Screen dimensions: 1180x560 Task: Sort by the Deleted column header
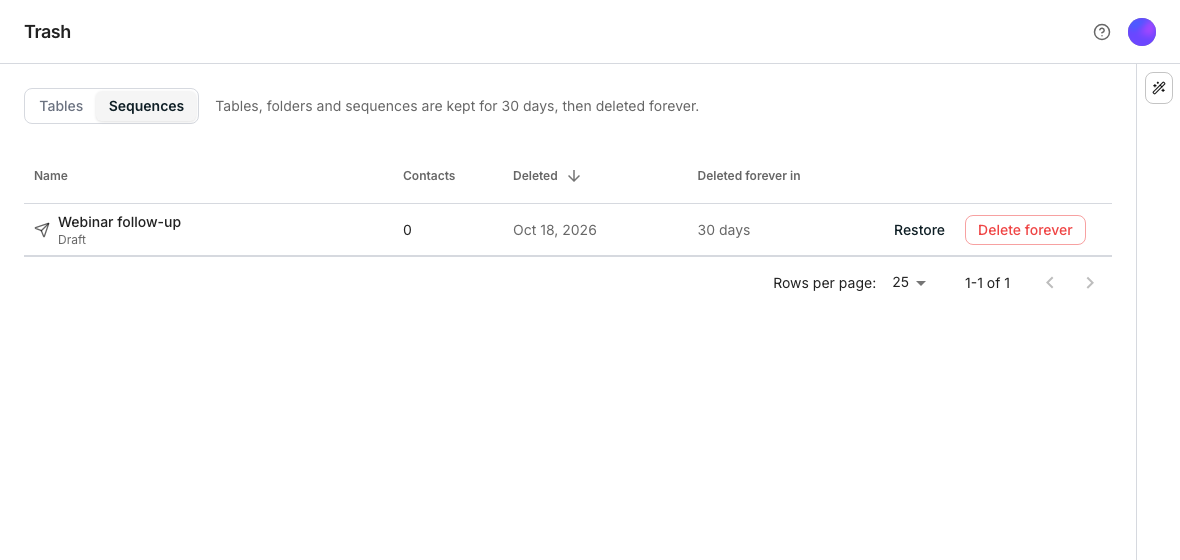click(x=535, y=175)
